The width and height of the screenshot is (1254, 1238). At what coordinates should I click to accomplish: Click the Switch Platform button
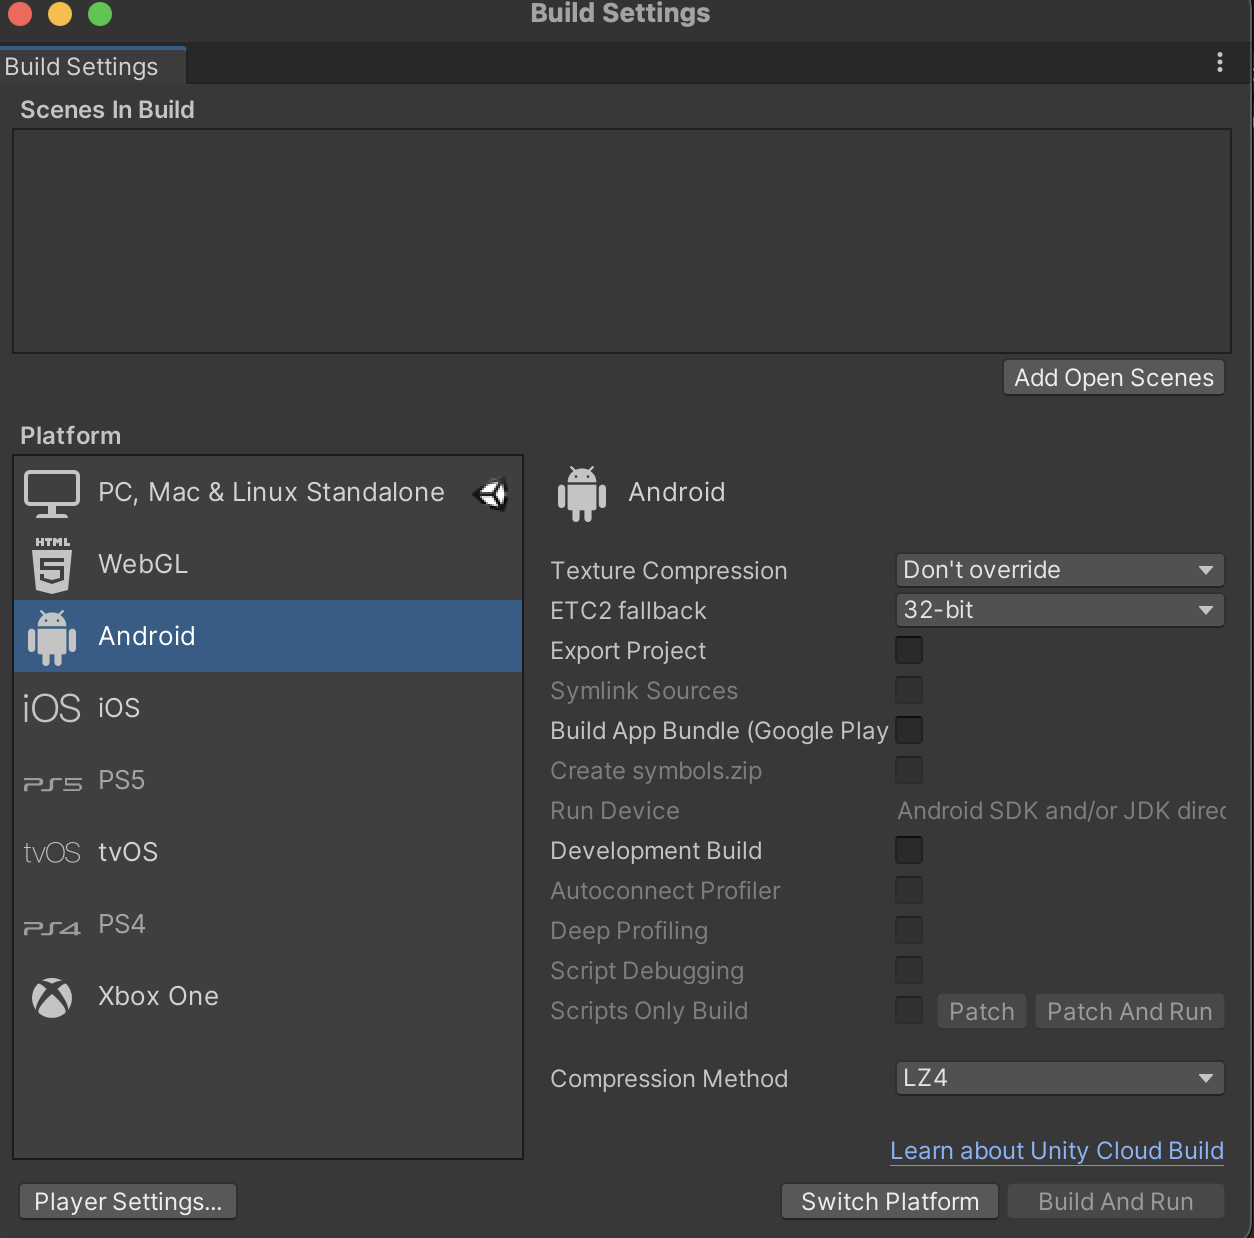[x=890, y=1202]
